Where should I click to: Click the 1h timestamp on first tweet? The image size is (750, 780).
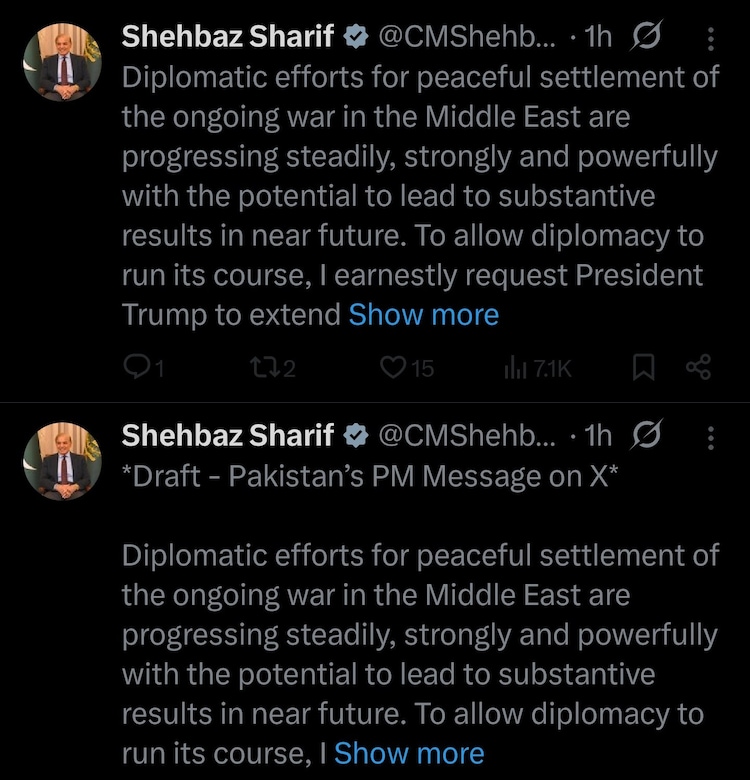[598, 37]
